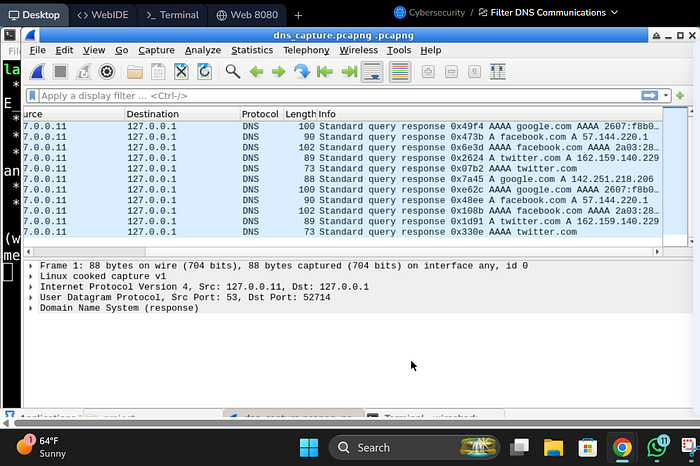Zoom in on main window text

[x=428, y=72]
